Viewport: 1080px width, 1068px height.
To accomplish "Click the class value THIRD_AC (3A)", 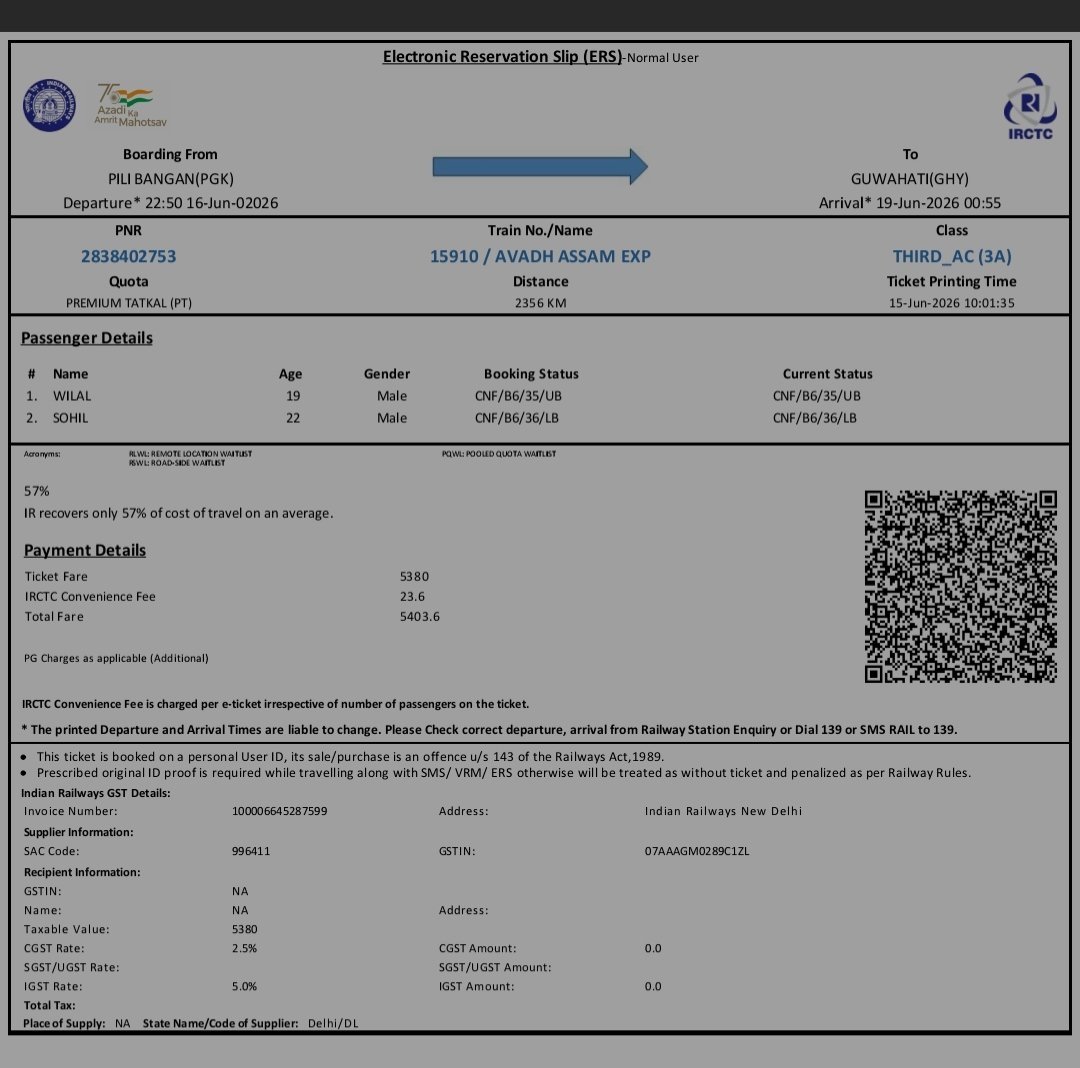I will 952,256.
